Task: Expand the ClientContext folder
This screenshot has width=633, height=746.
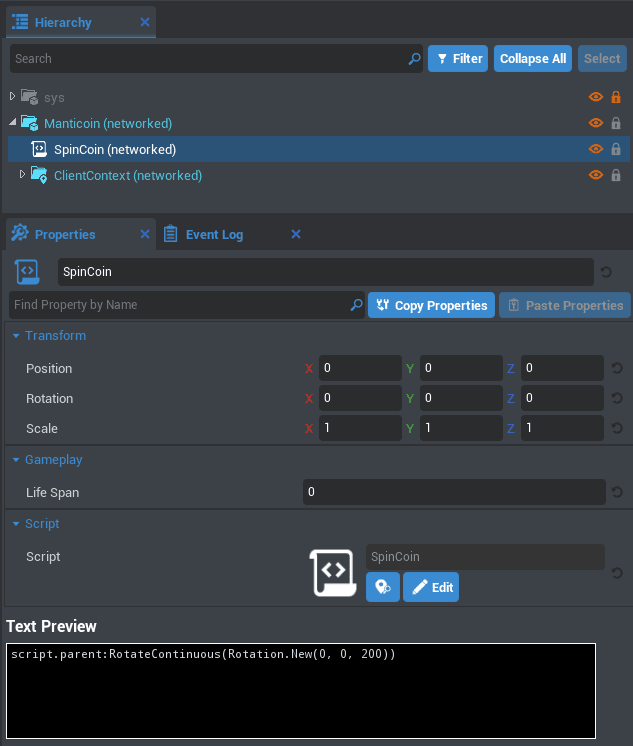Action: (x=22, y=174)
